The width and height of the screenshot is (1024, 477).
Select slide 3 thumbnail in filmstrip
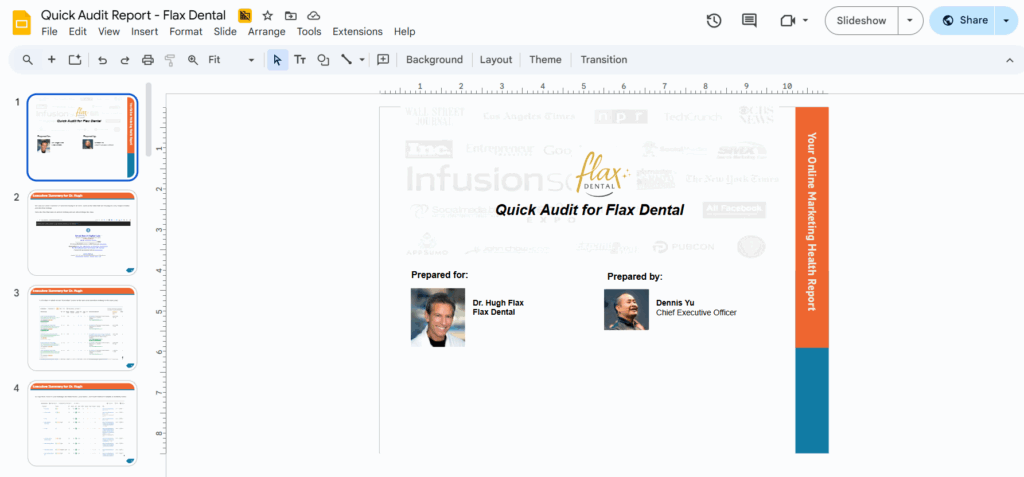[83, 328]
